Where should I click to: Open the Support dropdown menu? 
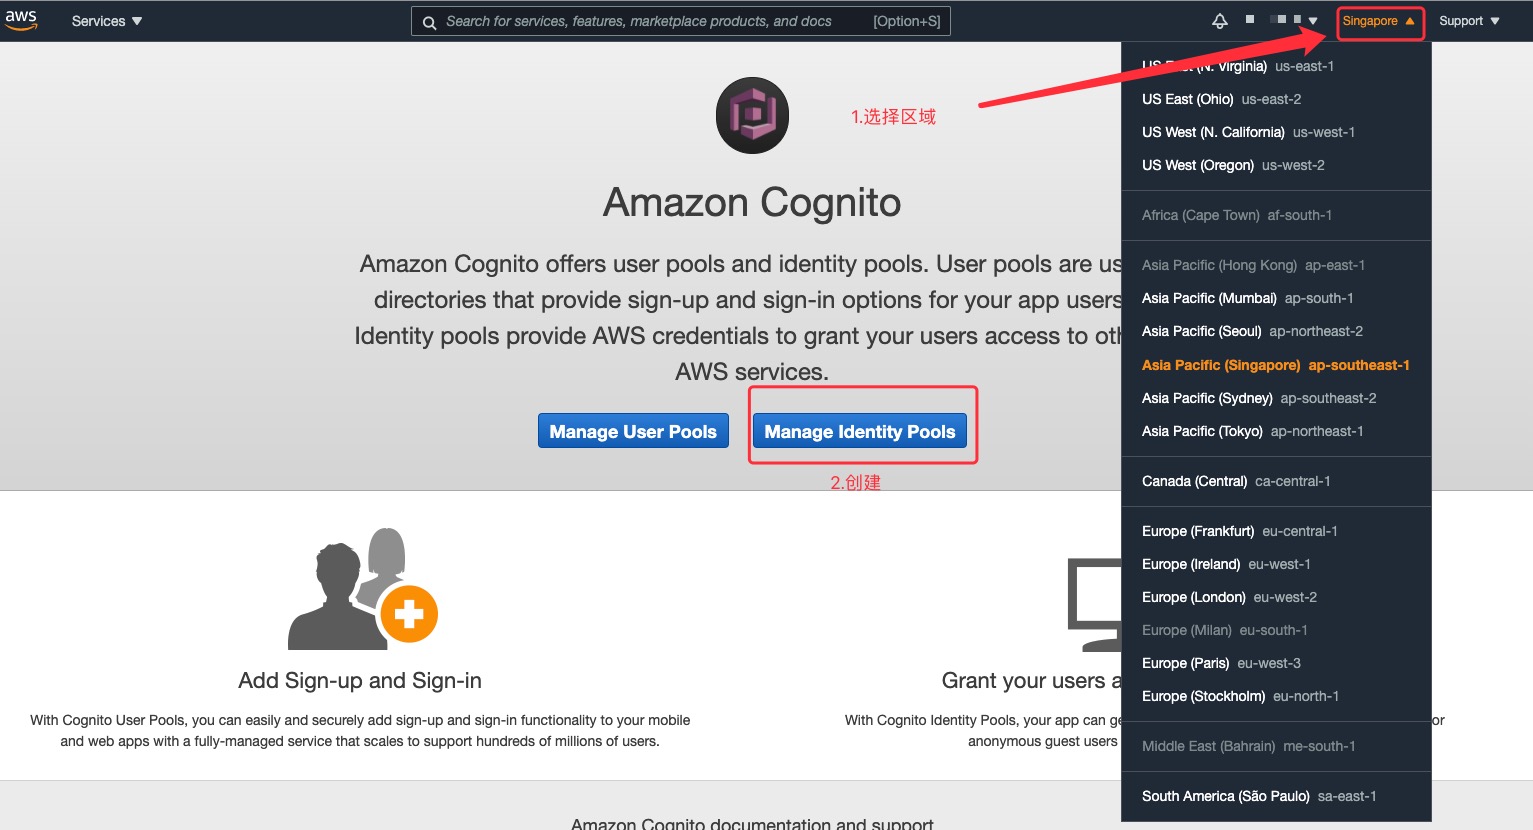[x=1469, y=21]
